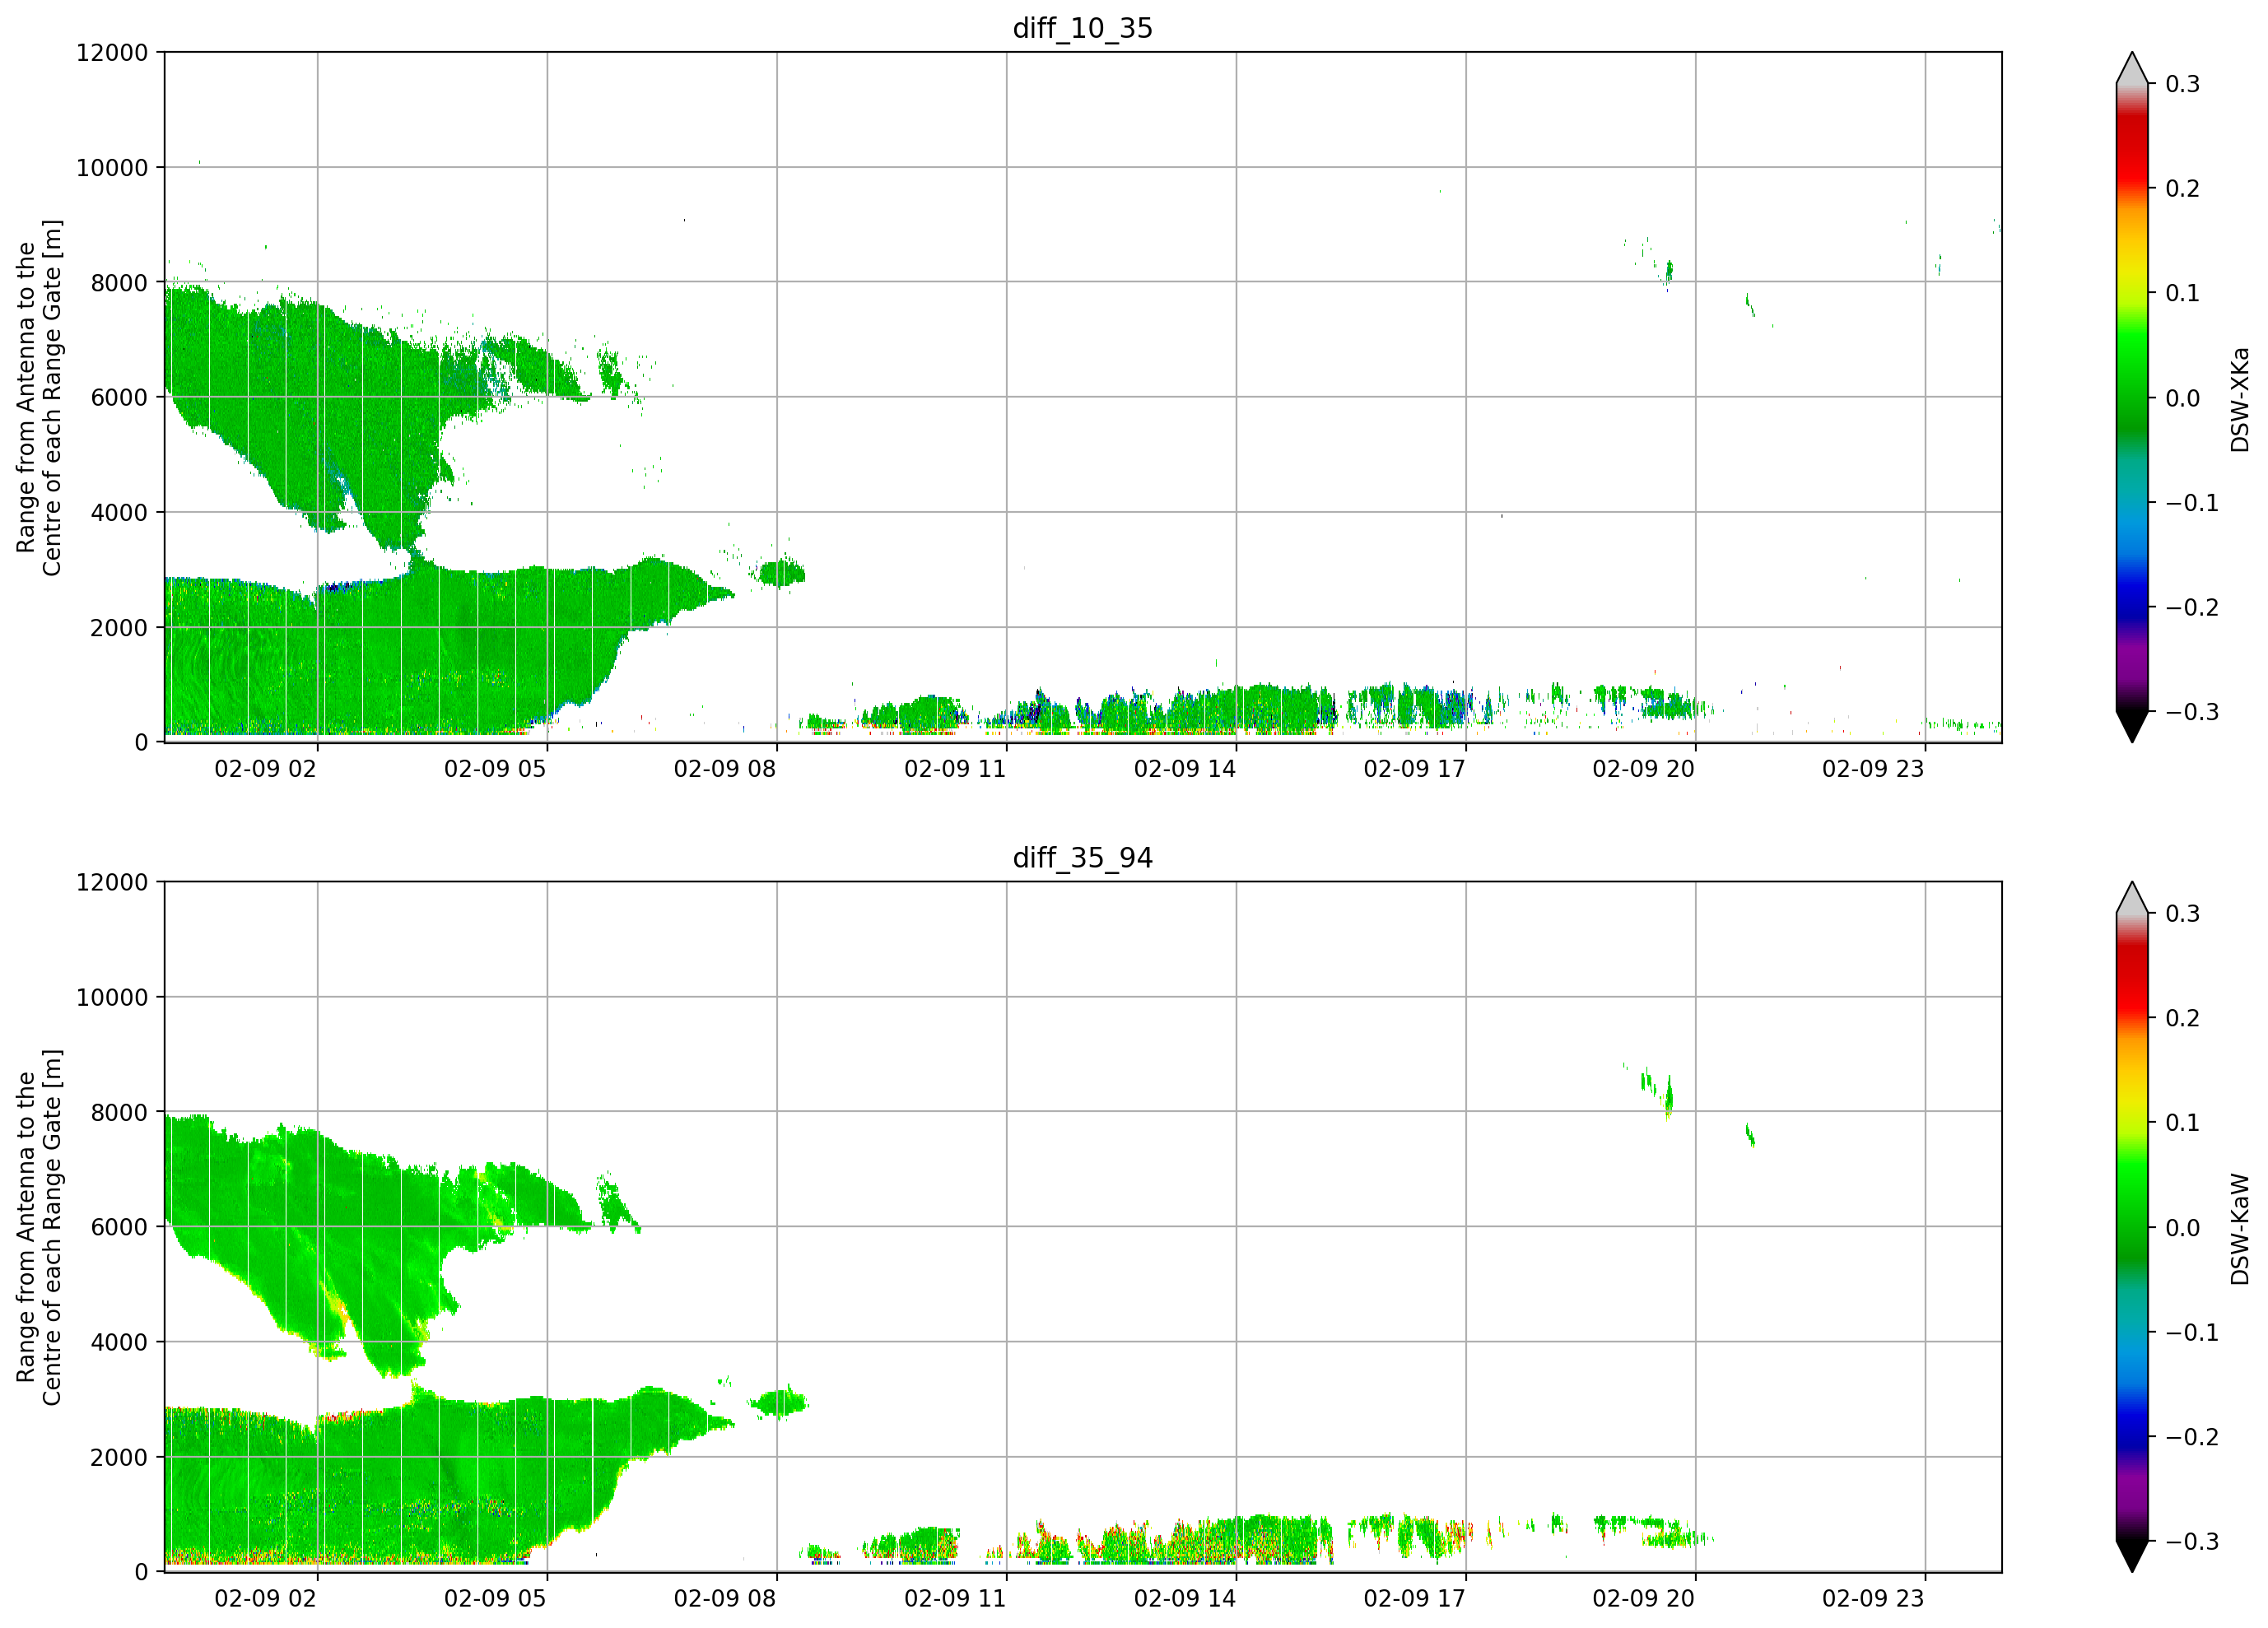Click the 10000 y-tick of diff_10_35 plot

pyautogui.click(x=112, y=168)
